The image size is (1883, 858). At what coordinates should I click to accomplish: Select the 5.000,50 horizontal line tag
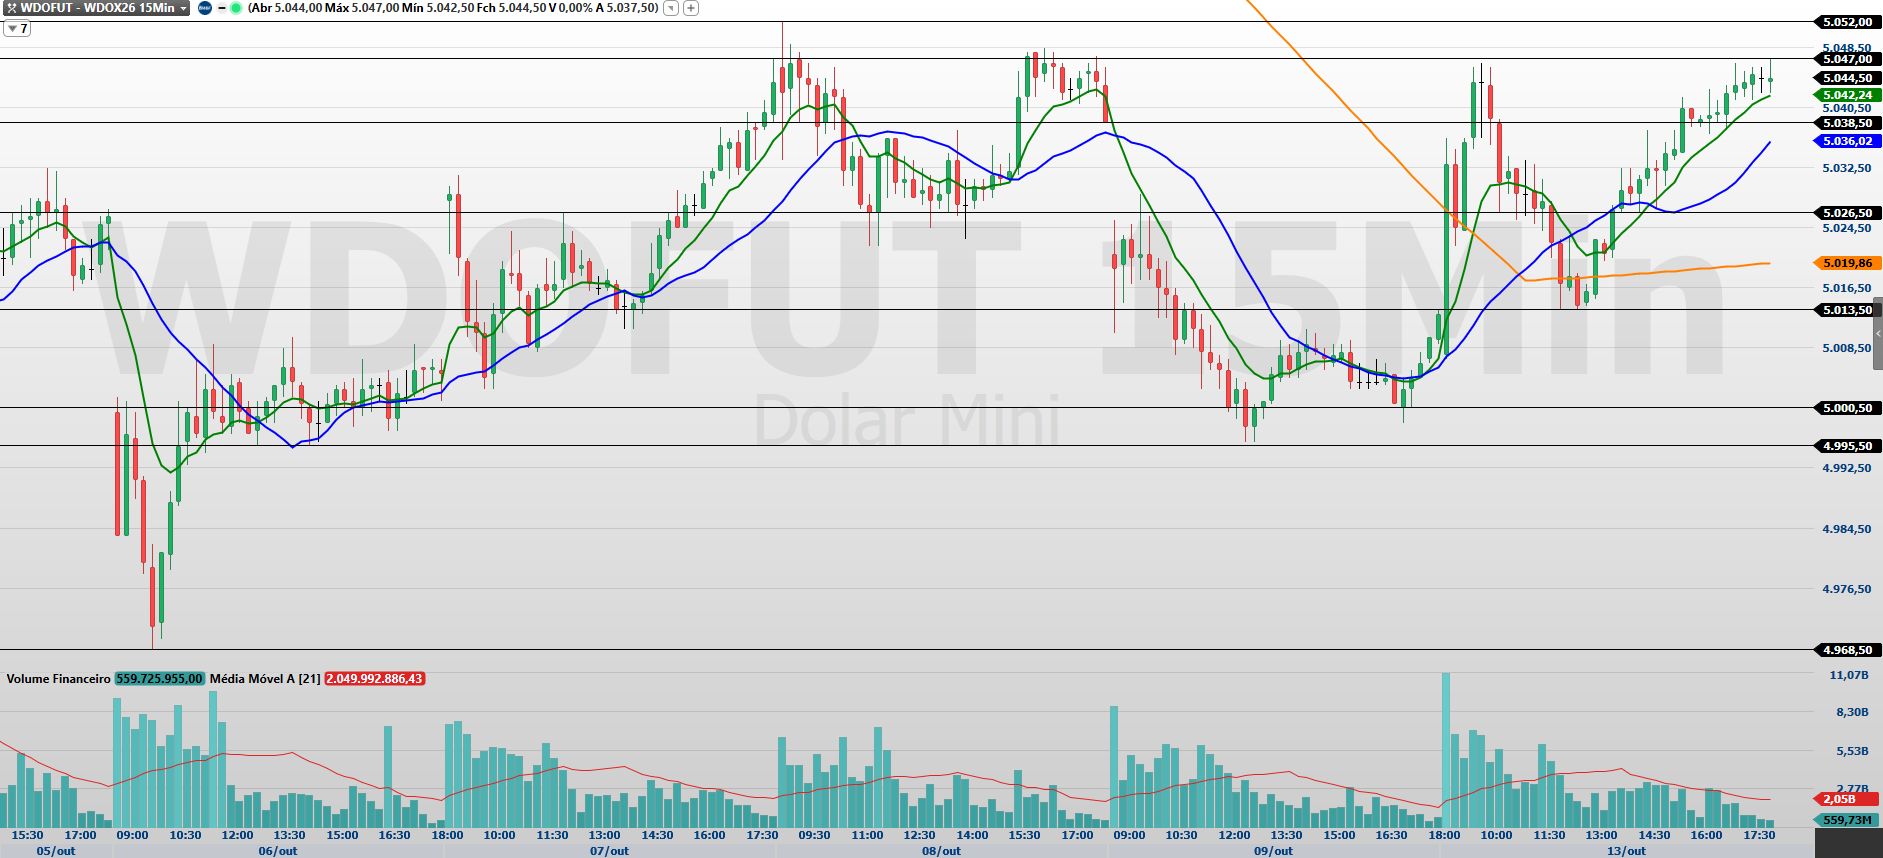[1847, 408]
